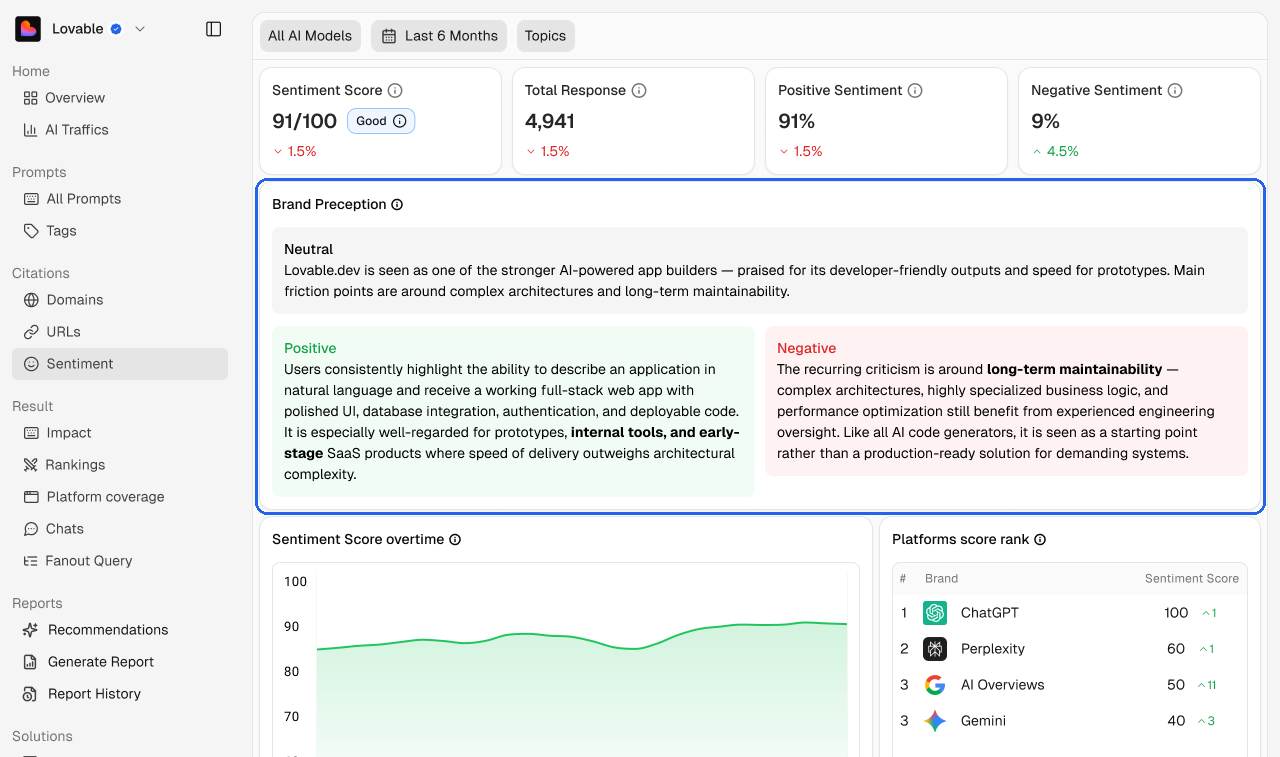Image resolution: width=1280 pixels, height=757 pixels.
Task: Click the Perplexity logo in the rank table
Action: coord(935,649)
